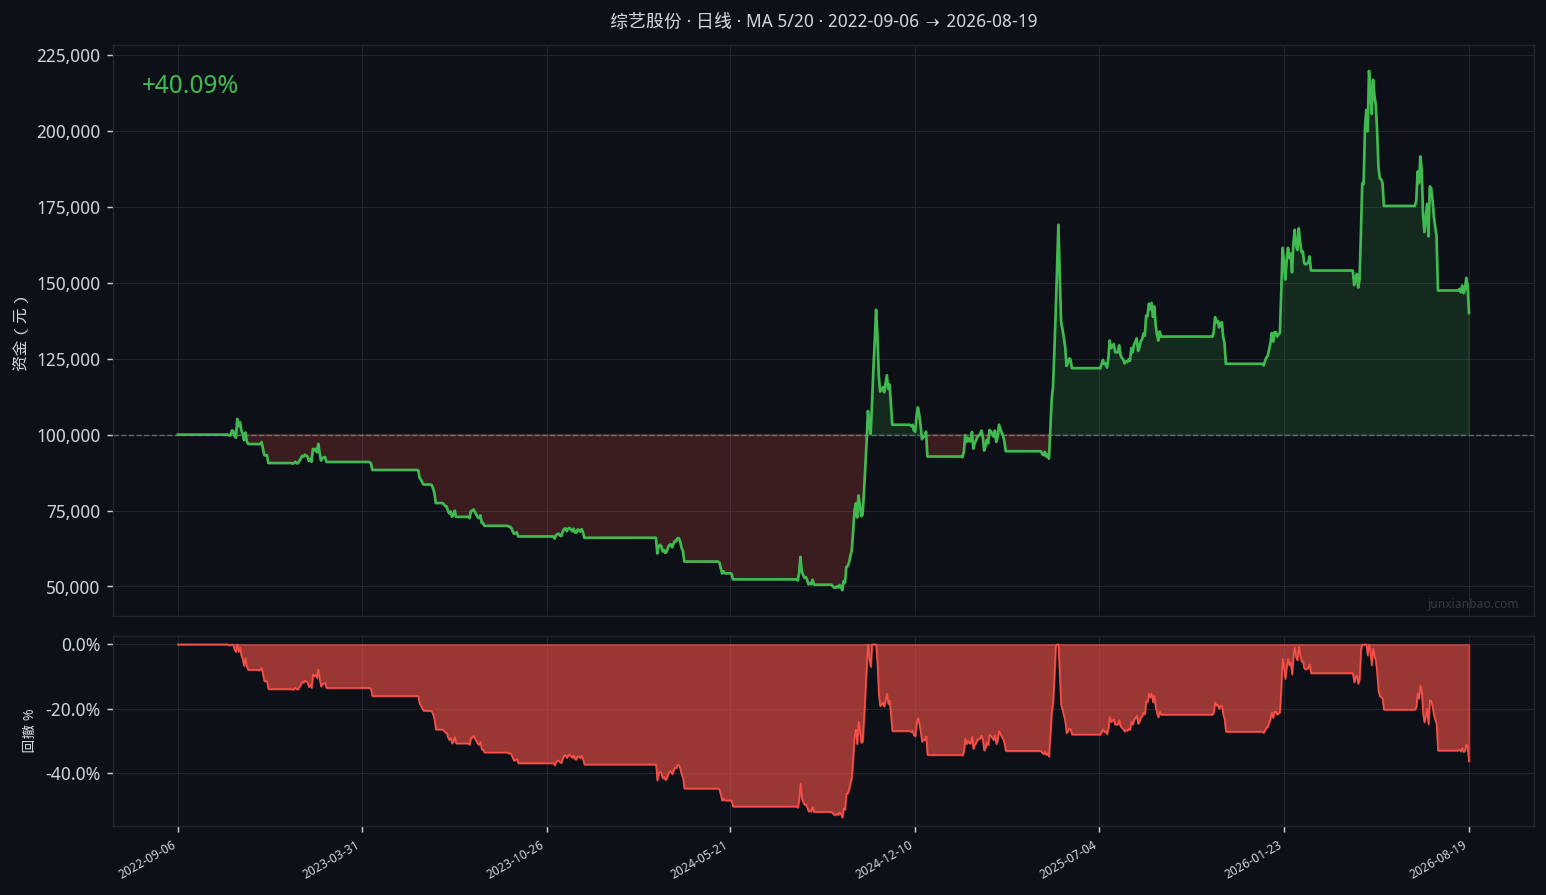Click the chart title text at top
This screenshot has height=895, width=1546.
824,21
